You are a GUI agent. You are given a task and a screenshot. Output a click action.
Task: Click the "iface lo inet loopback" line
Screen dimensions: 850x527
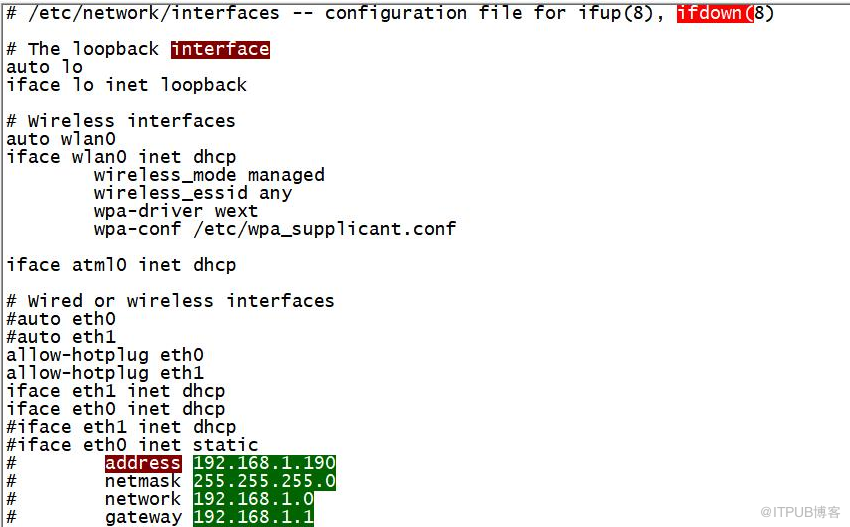pyautogui.click(x=126, y=85)
